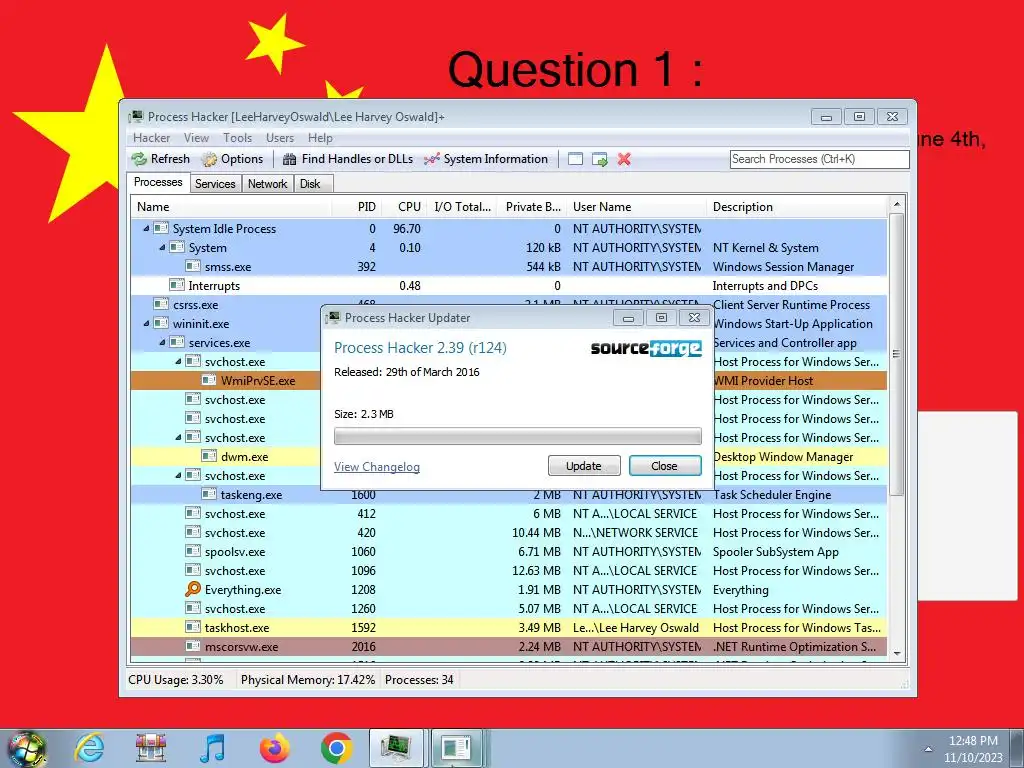
Task: Click the Update button in updater
Action: pos(584,466)
